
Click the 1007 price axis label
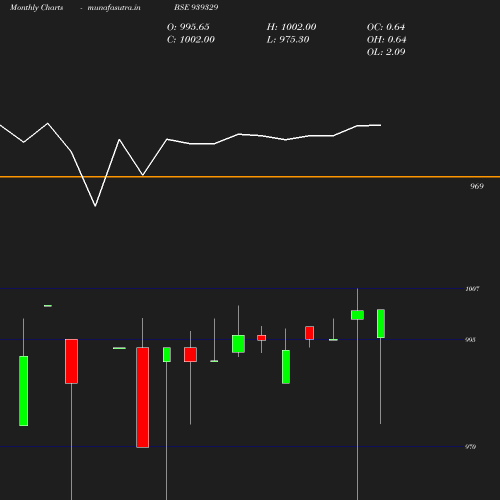(x=472, y=289)
